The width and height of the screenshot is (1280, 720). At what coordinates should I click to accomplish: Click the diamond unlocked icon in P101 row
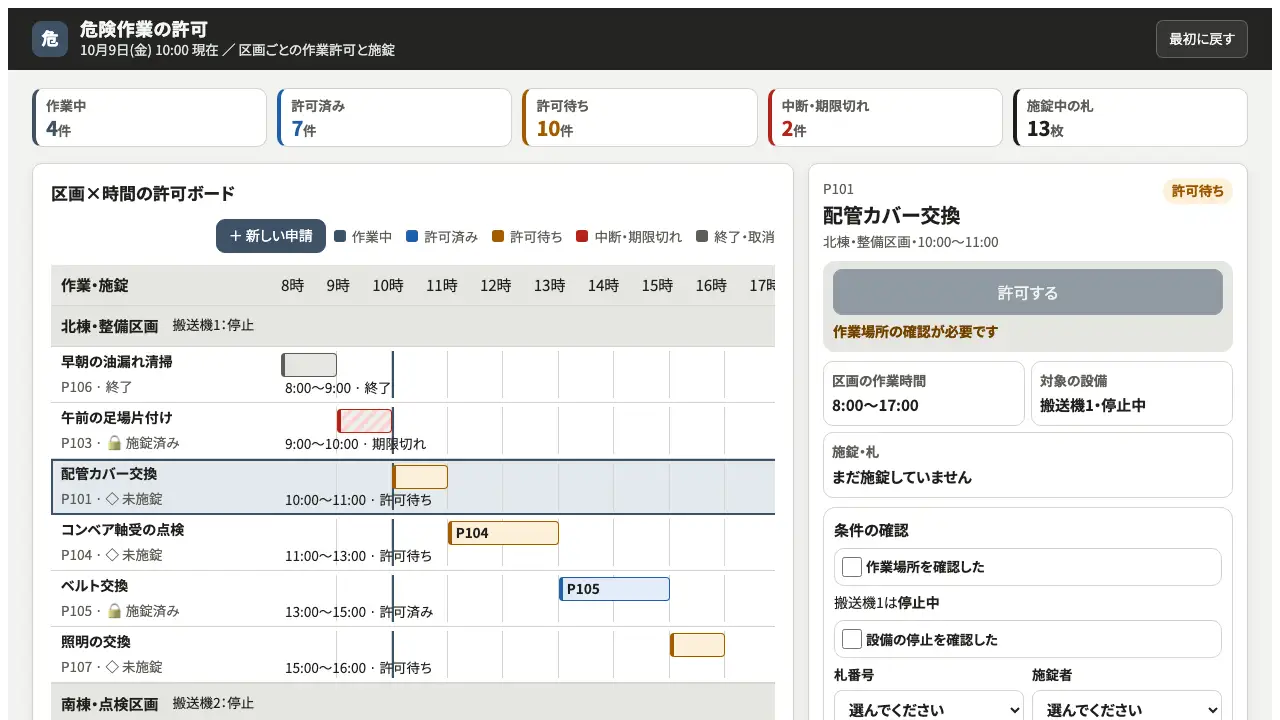tap(112, 499)
